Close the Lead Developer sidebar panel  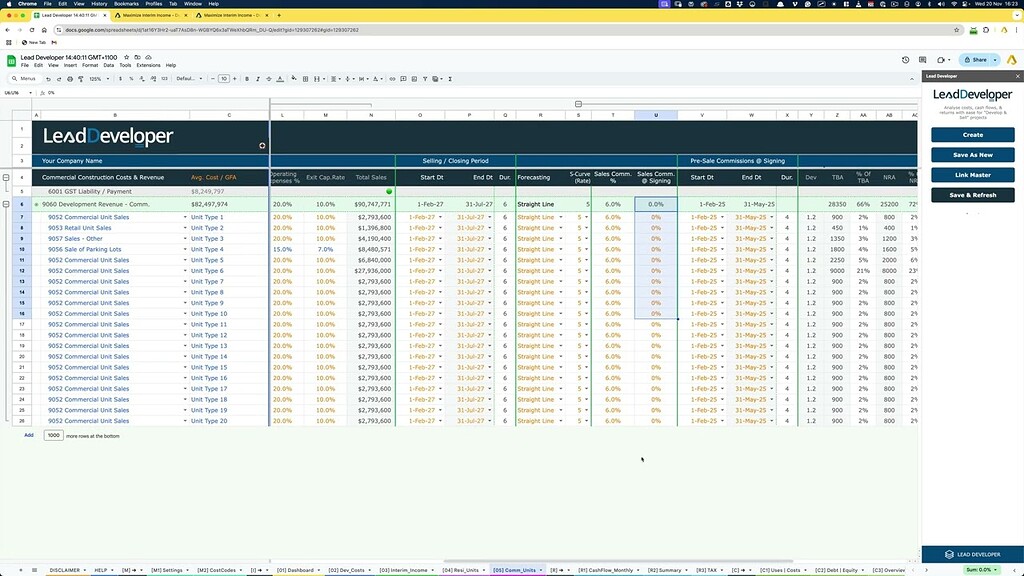[x=1017, y=76]
